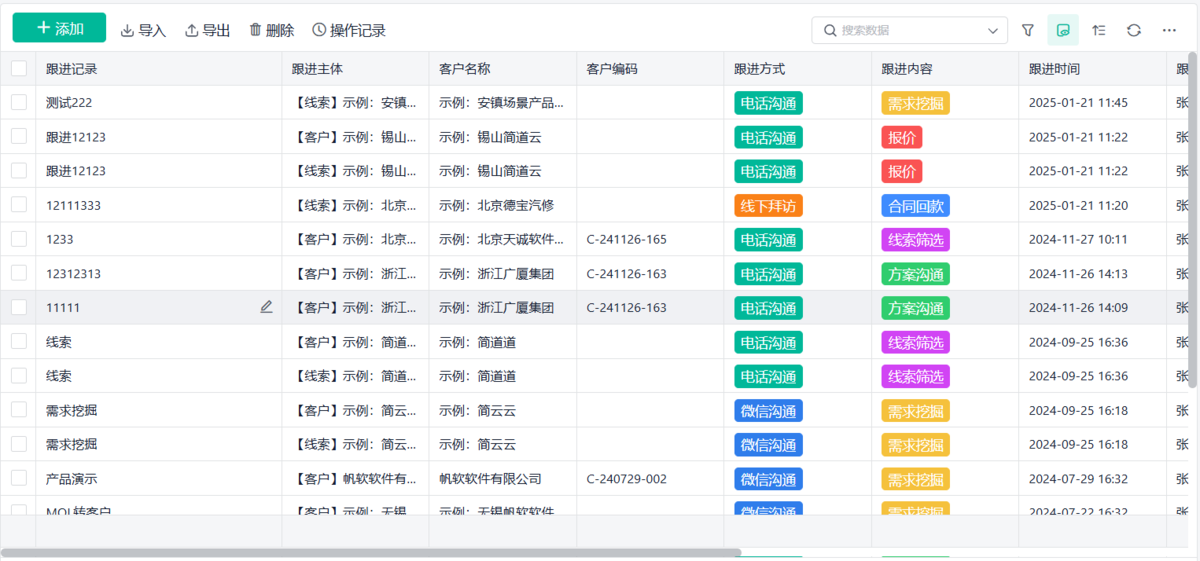This screenshot has height=561, width=1200.
Task: Toggle the highlighted green display settings icon
Action: click(1063, 30)
